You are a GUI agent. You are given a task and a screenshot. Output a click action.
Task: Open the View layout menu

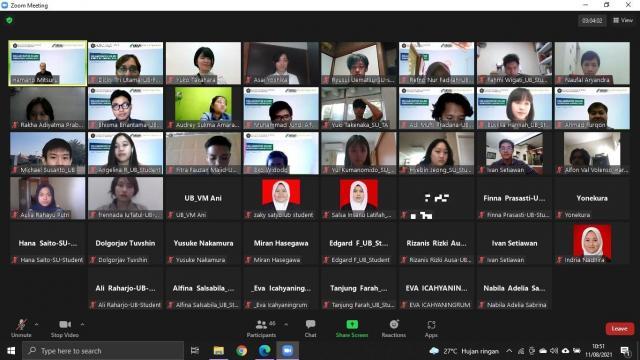point(623,20)
